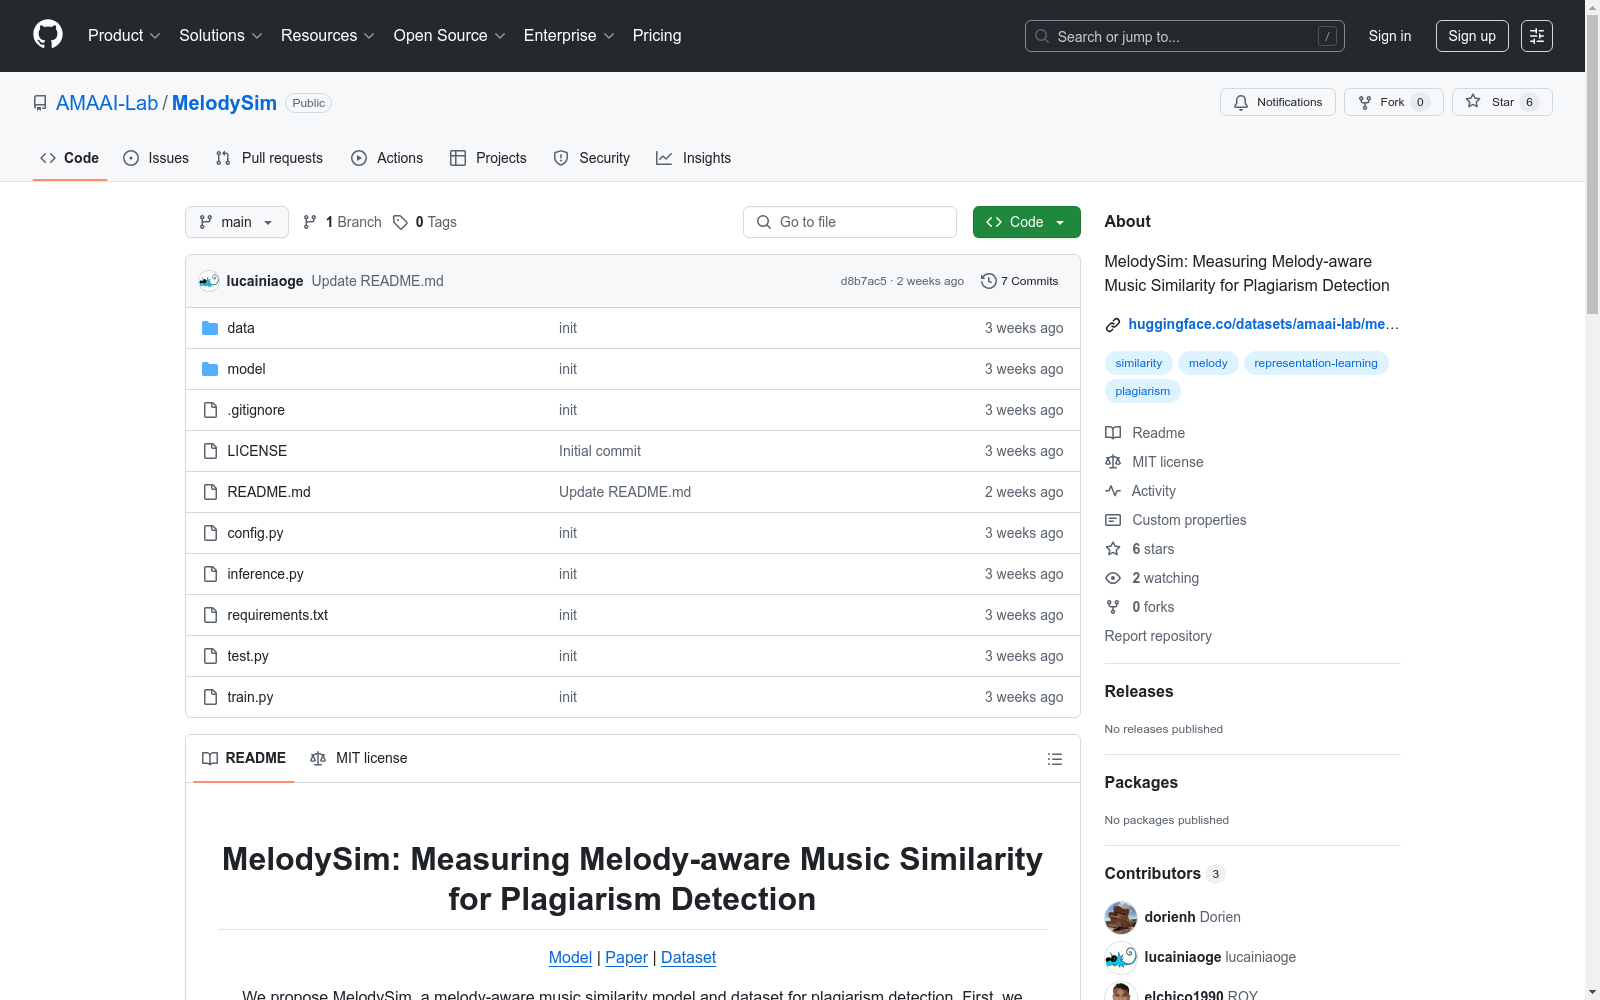
Task: Open the main branch selector dropdown
Action: click(x=237, y=222)
